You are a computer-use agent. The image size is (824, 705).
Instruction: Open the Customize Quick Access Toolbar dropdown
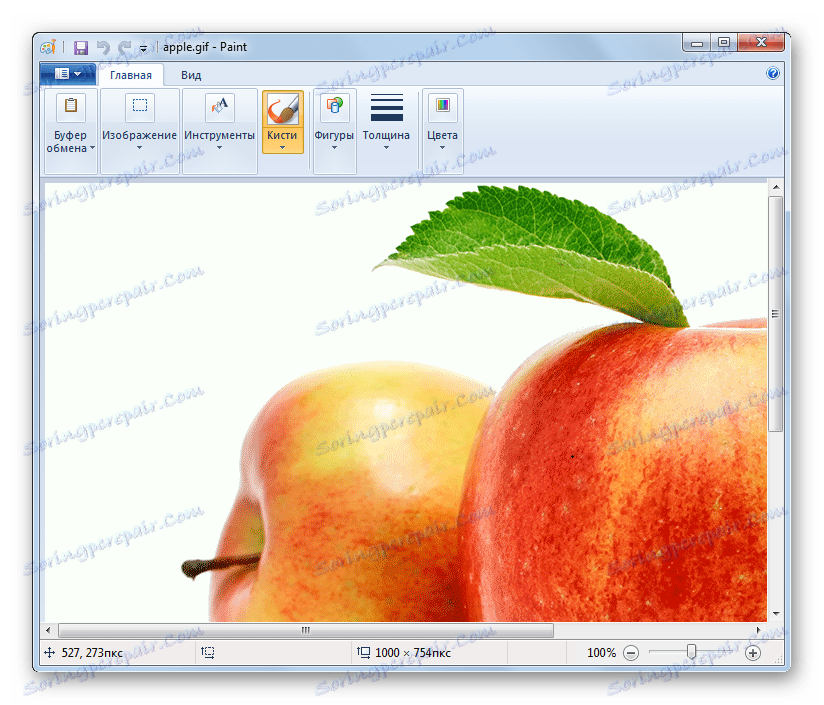143,49
